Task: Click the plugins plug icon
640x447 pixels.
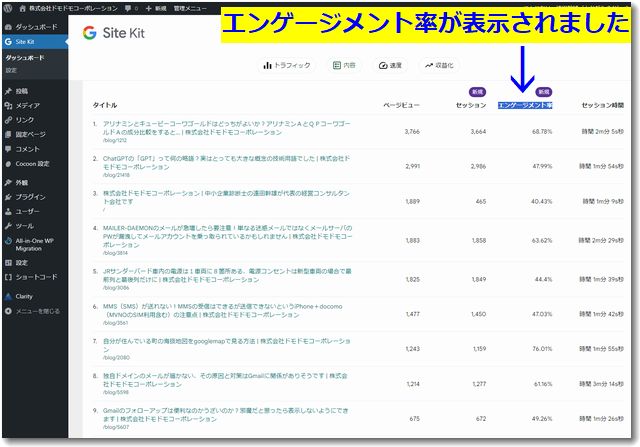Action: coord(8,197)
